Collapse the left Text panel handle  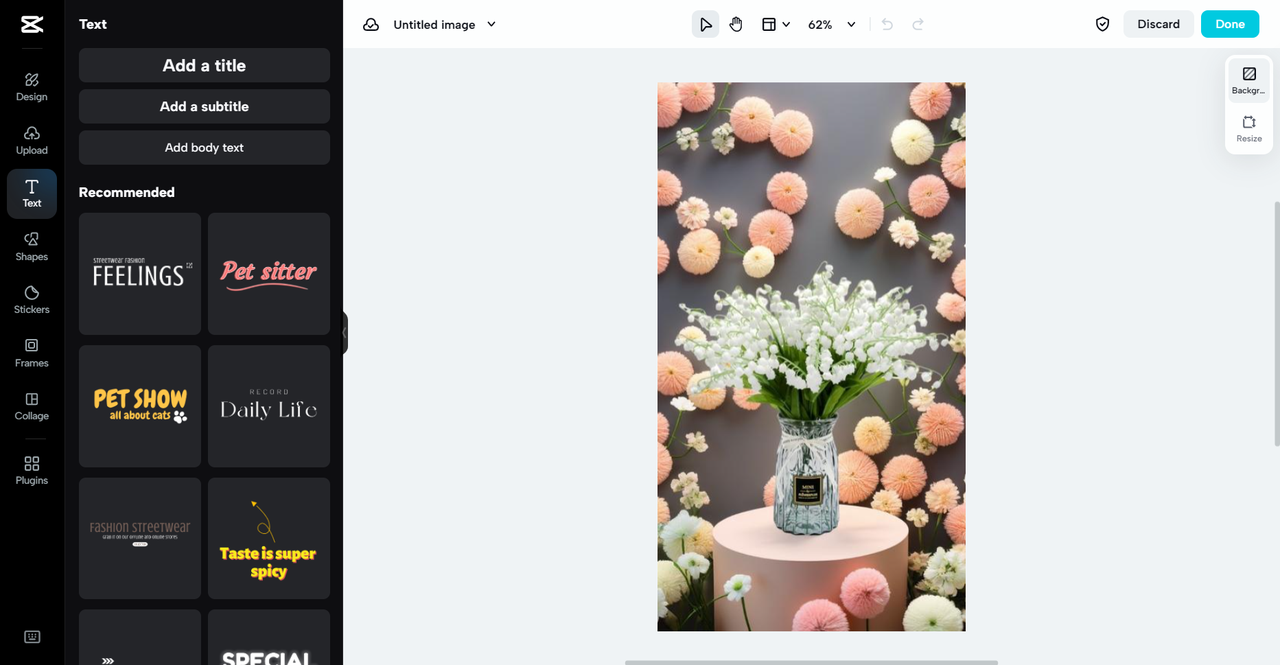coord(345,333)
